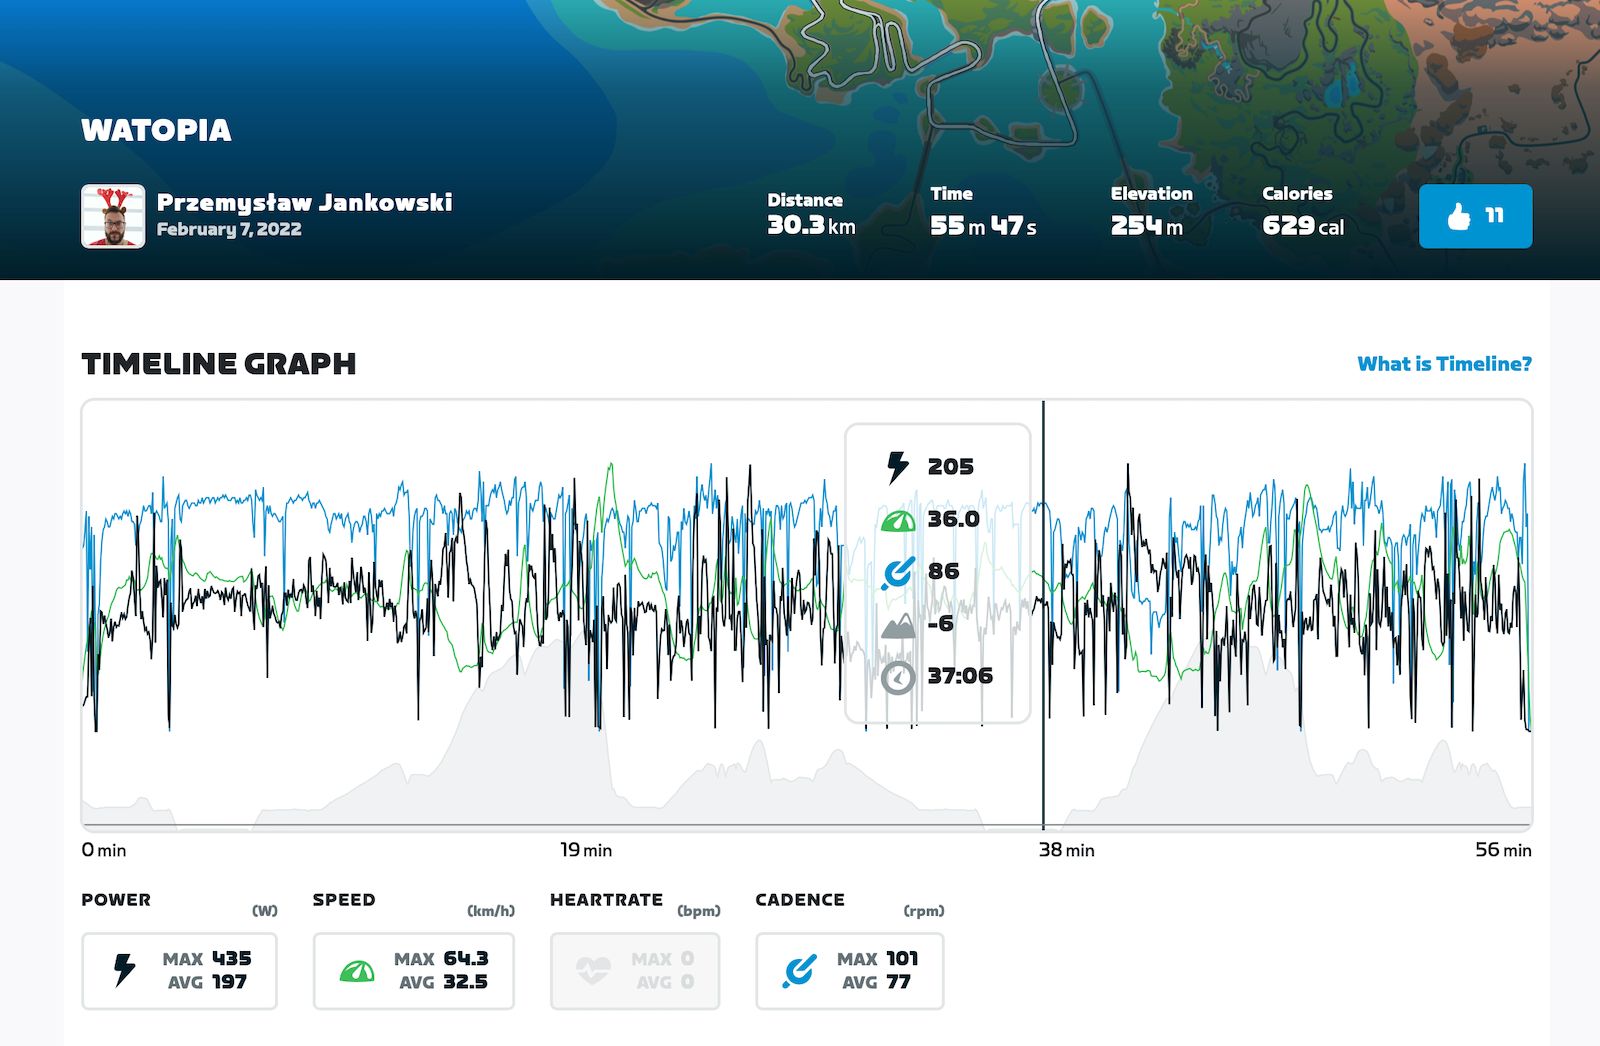This screenshot has height=1046, width=1600.
Task: Click the tooltip clock time icon
Action: (898, 677)
